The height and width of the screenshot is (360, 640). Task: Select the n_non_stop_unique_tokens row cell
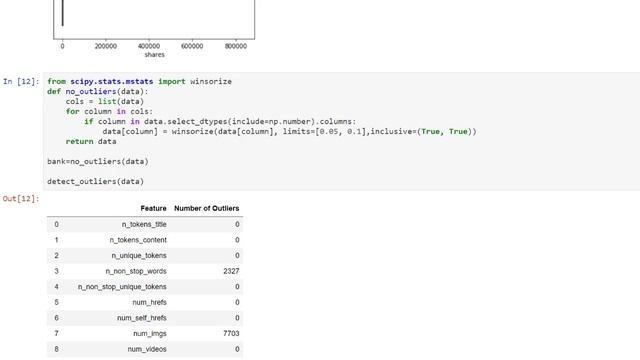(122, 287)
